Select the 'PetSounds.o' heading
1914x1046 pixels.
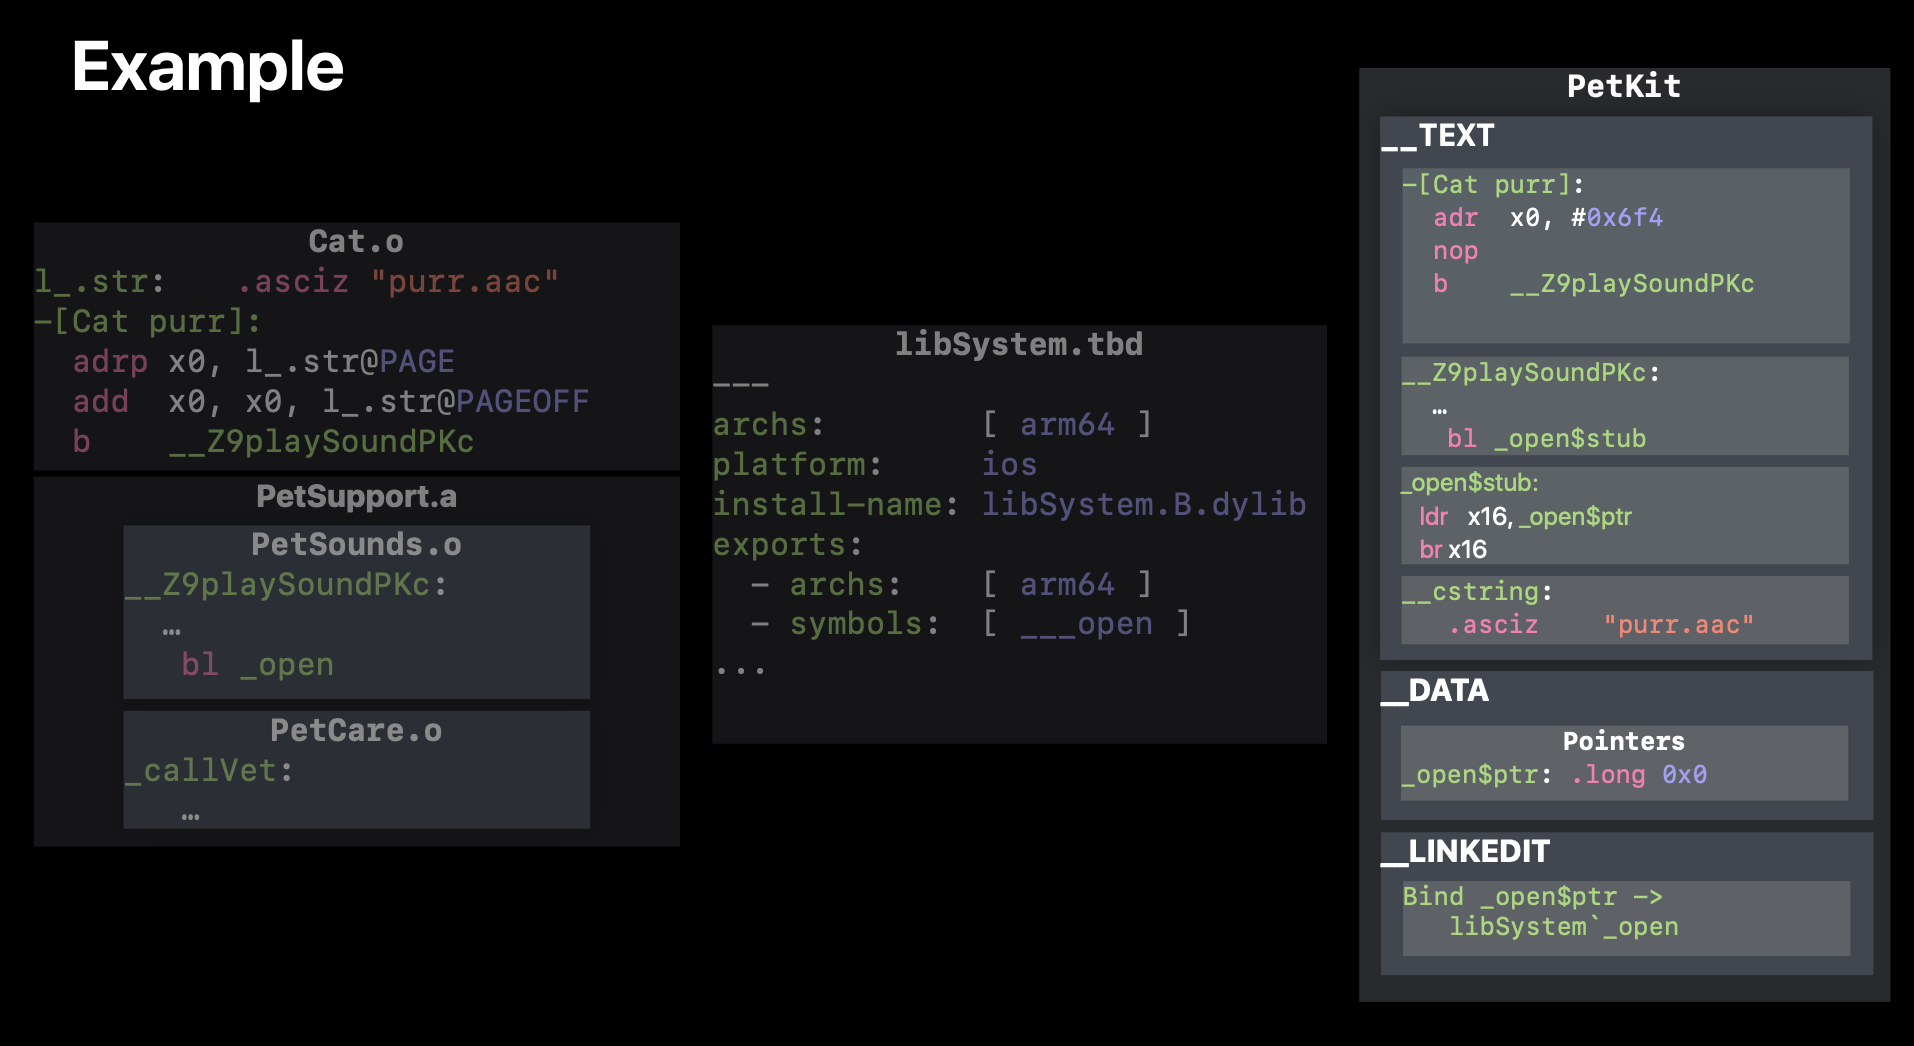356,544
